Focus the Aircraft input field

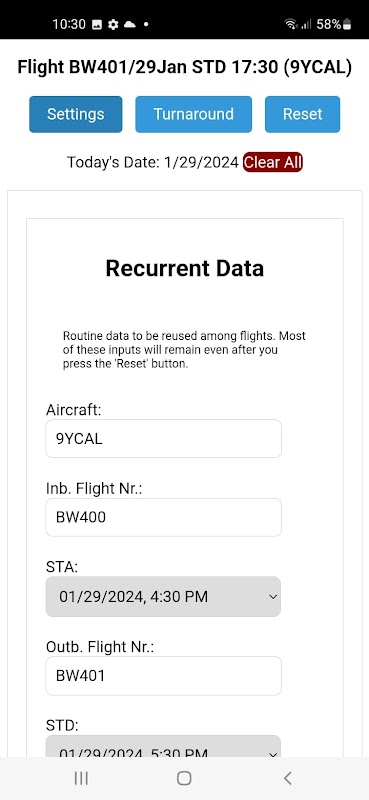pos(163,439)
